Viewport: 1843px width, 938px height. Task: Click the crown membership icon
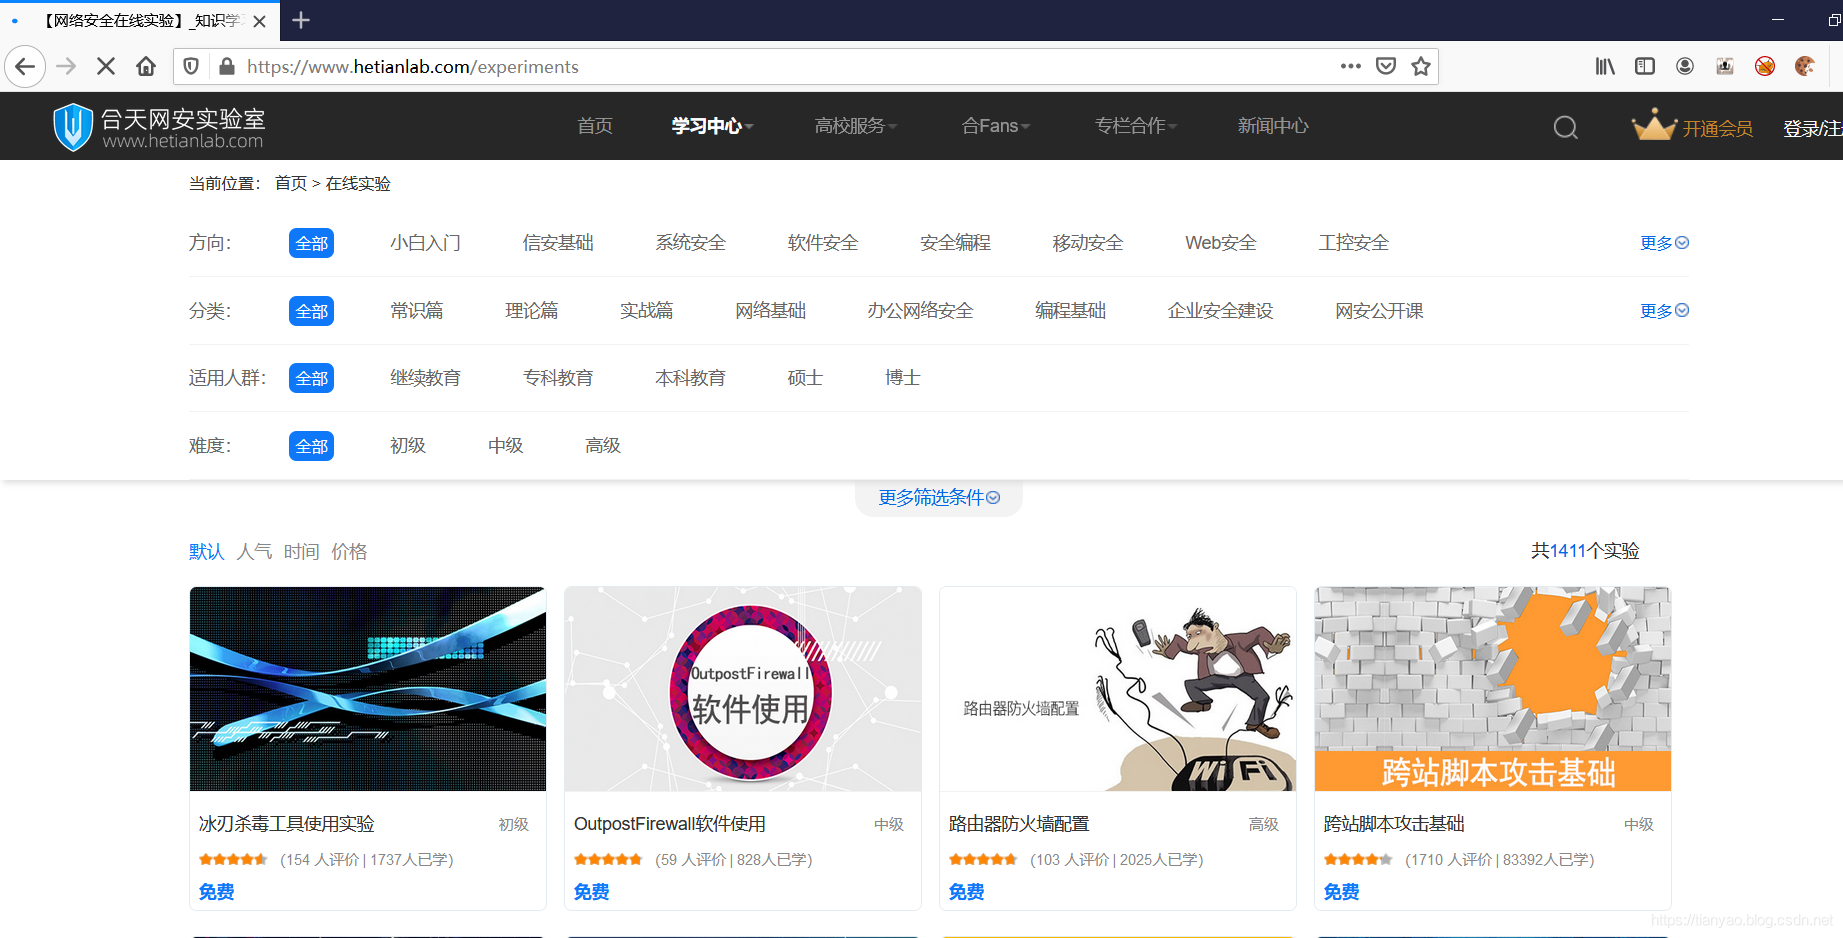pos(1654,124)
